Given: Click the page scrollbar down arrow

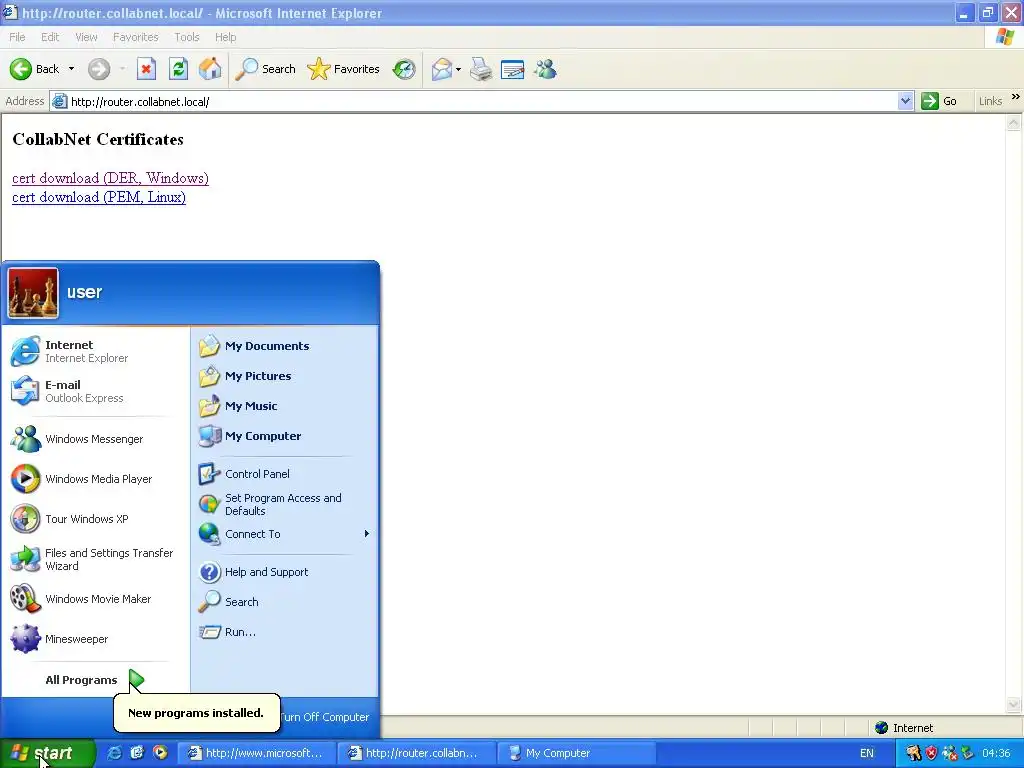Looking at the screenshot, I should [1014, 705].
